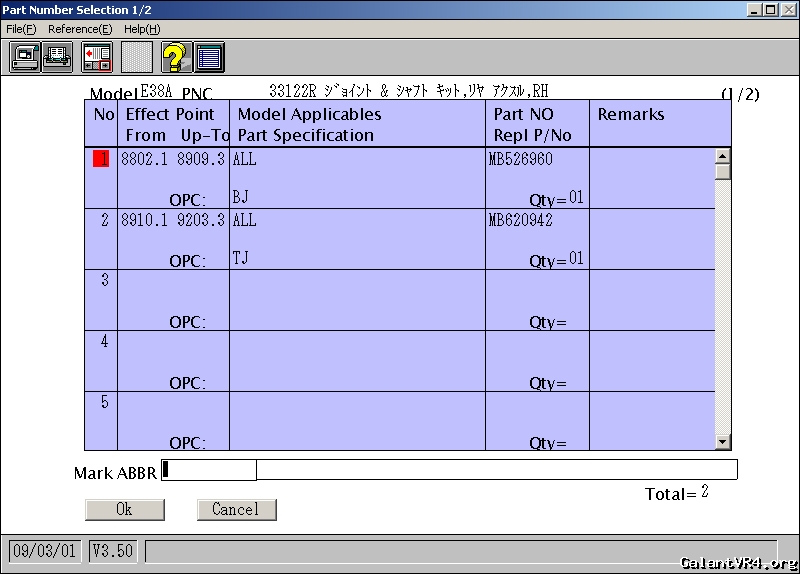The image size is (800, 574).
Task: Select row number 2 in the table
Action: click(104, 220)
